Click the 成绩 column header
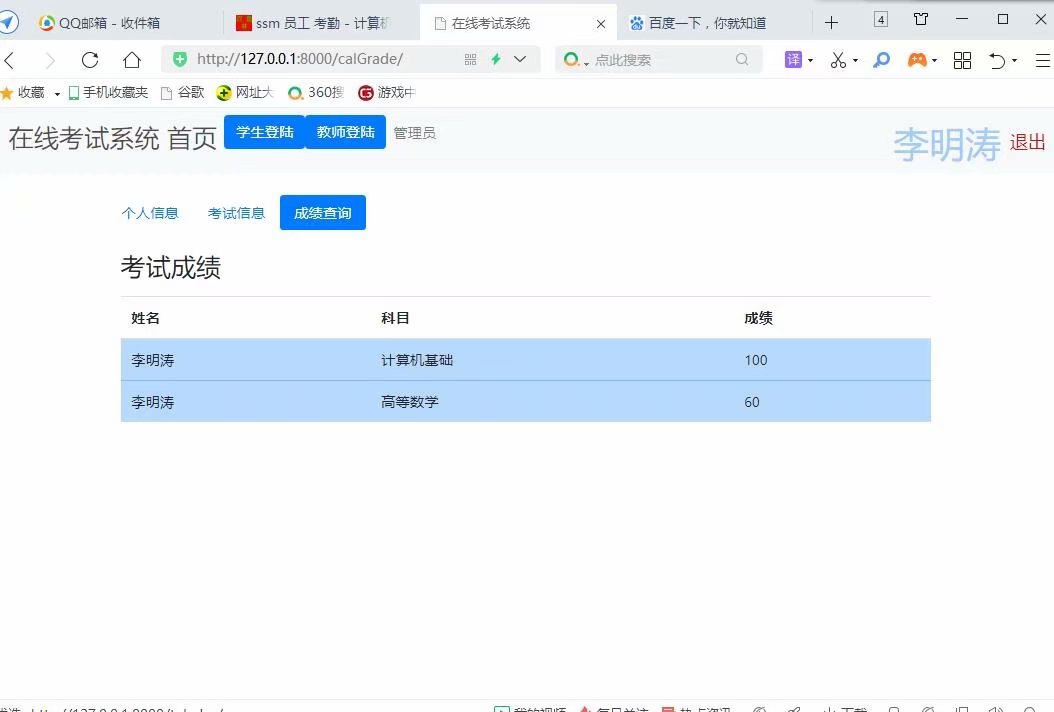 pos(758,318)
